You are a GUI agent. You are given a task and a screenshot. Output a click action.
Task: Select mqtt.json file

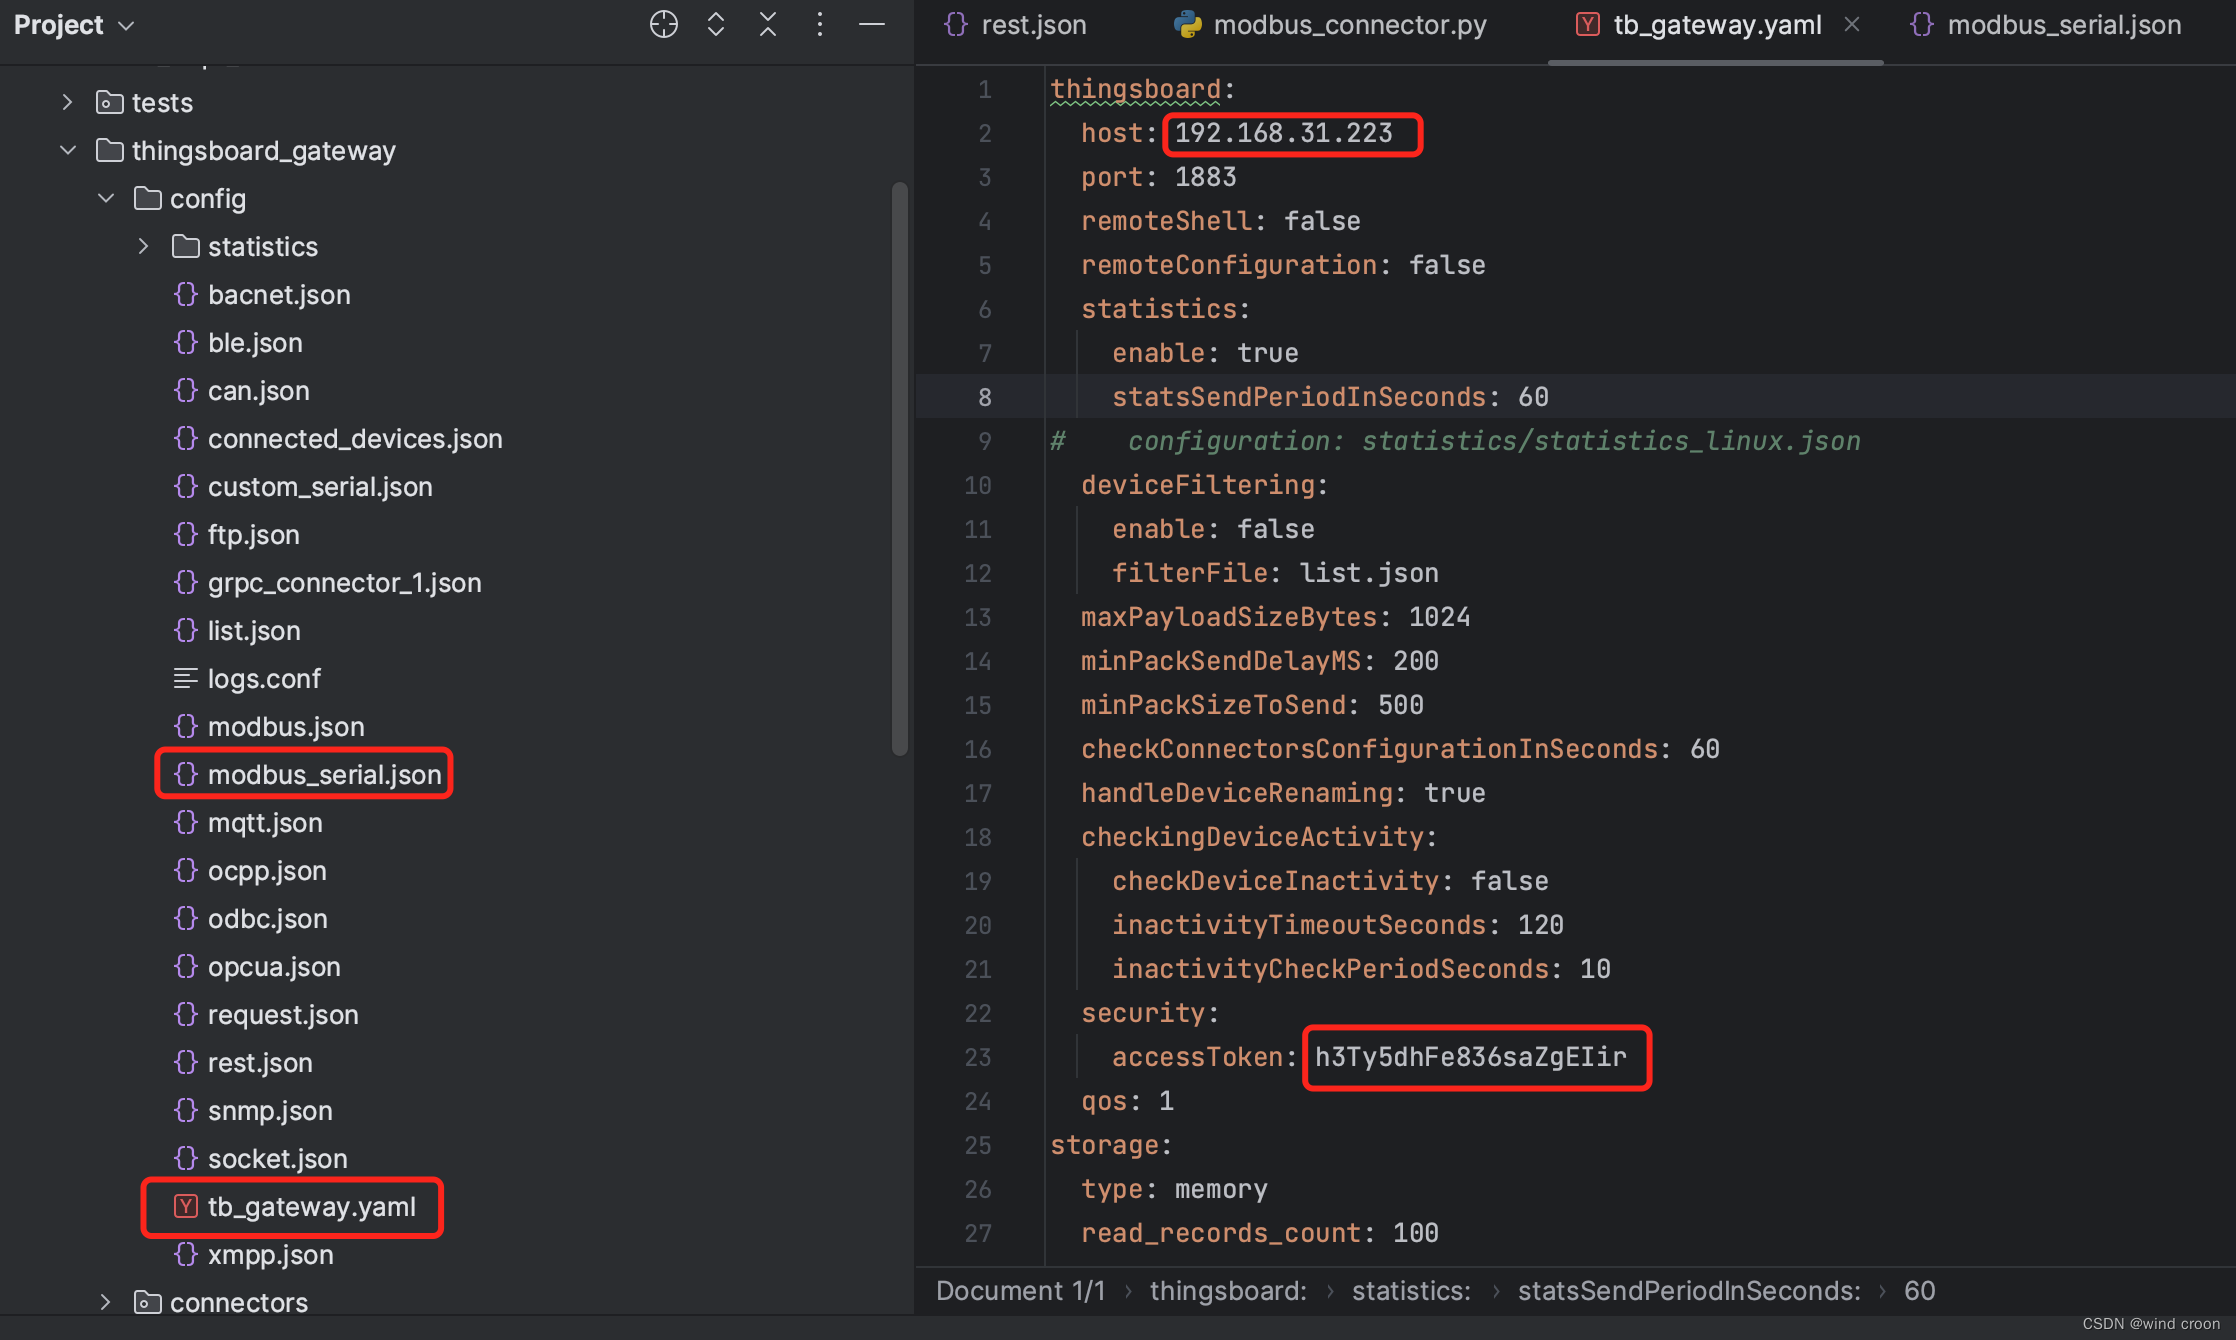point(265,822)
